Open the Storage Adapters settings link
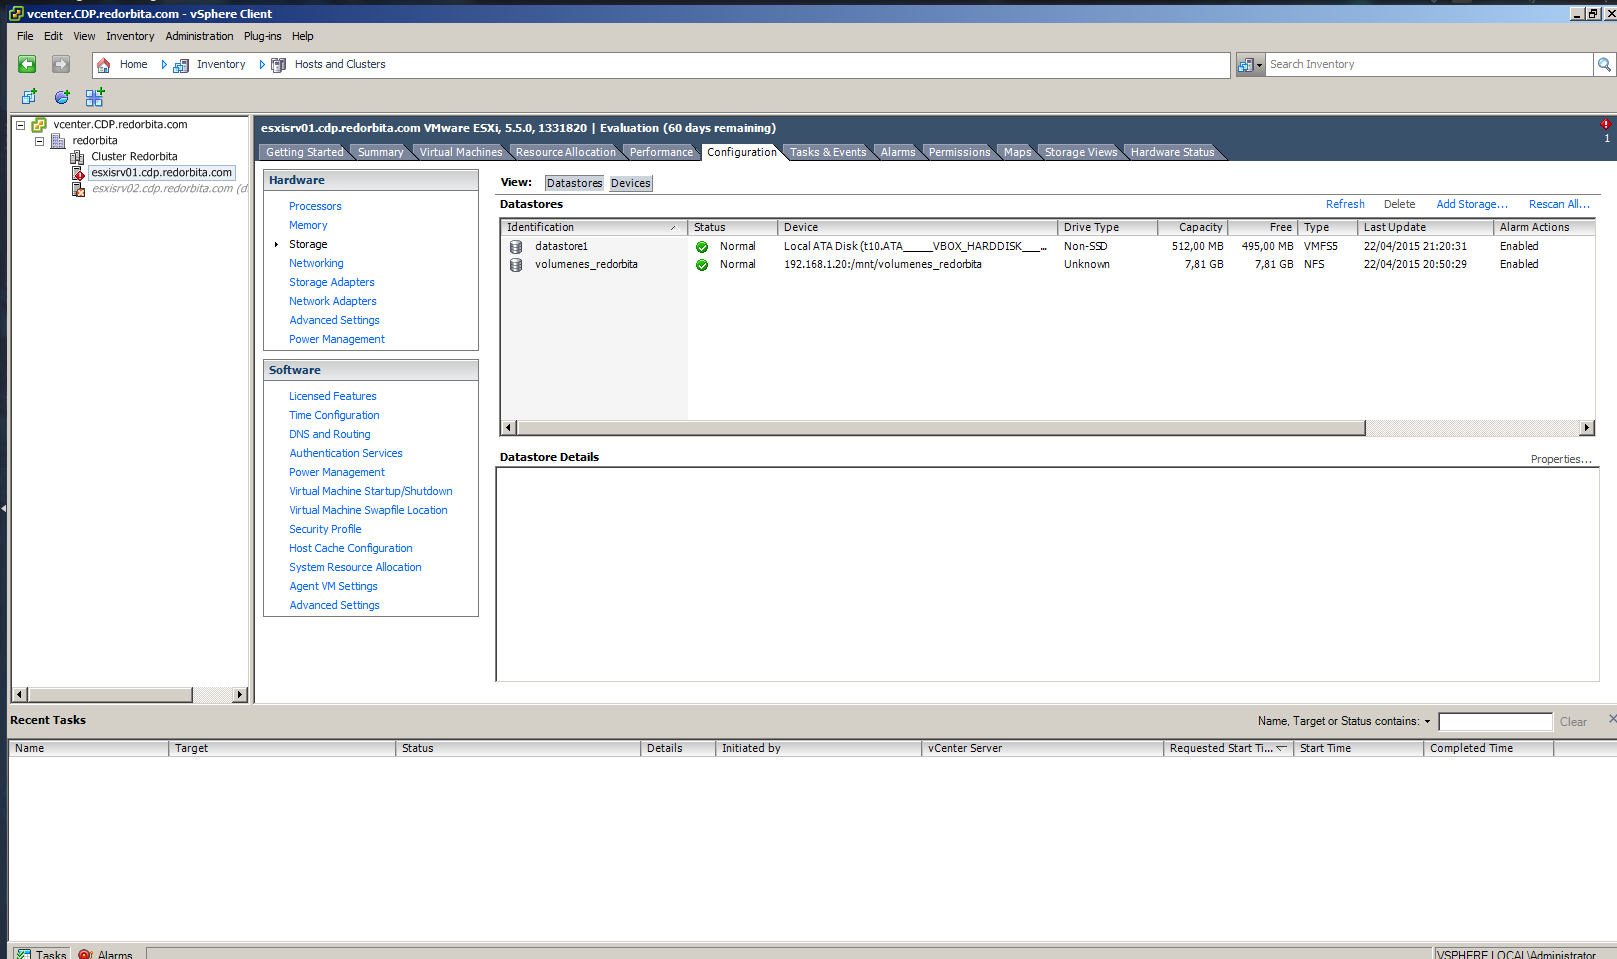Viewport: 1617px width, 959px height. click(x=331, y=282)
